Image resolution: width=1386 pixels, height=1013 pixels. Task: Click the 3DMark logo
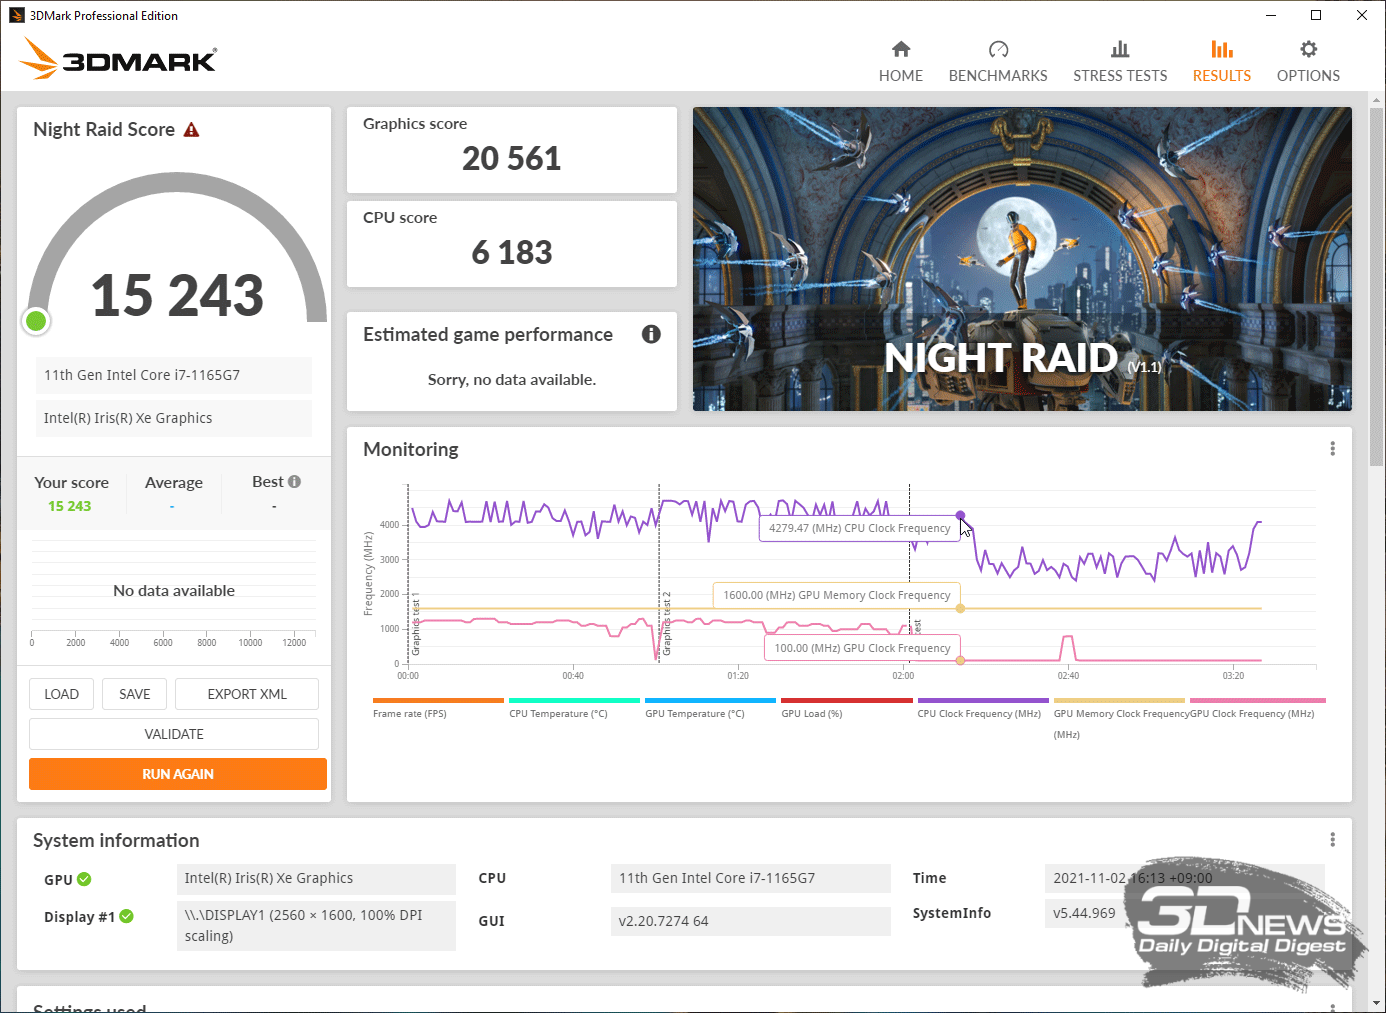point(118,58)
